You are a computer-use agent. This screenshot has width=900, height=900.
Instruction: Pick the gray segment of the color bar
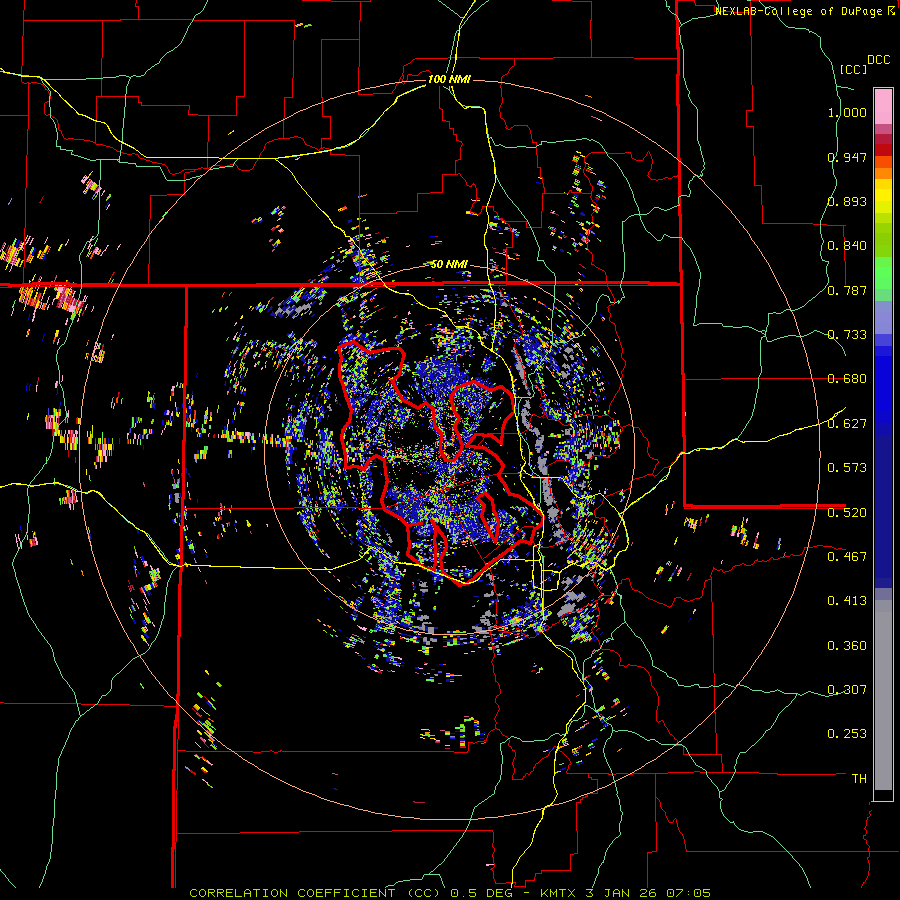pyautogui.click(x=883, y=695)
